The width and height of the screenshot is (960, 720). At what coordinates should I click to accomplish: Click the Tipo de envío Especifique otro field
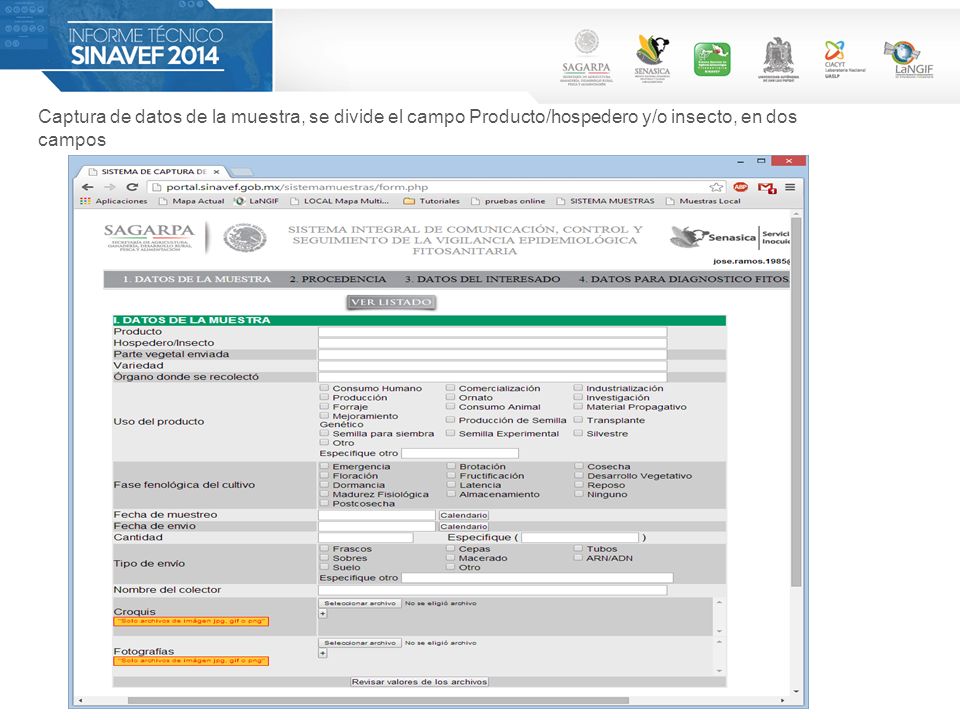tap(537, 578)
